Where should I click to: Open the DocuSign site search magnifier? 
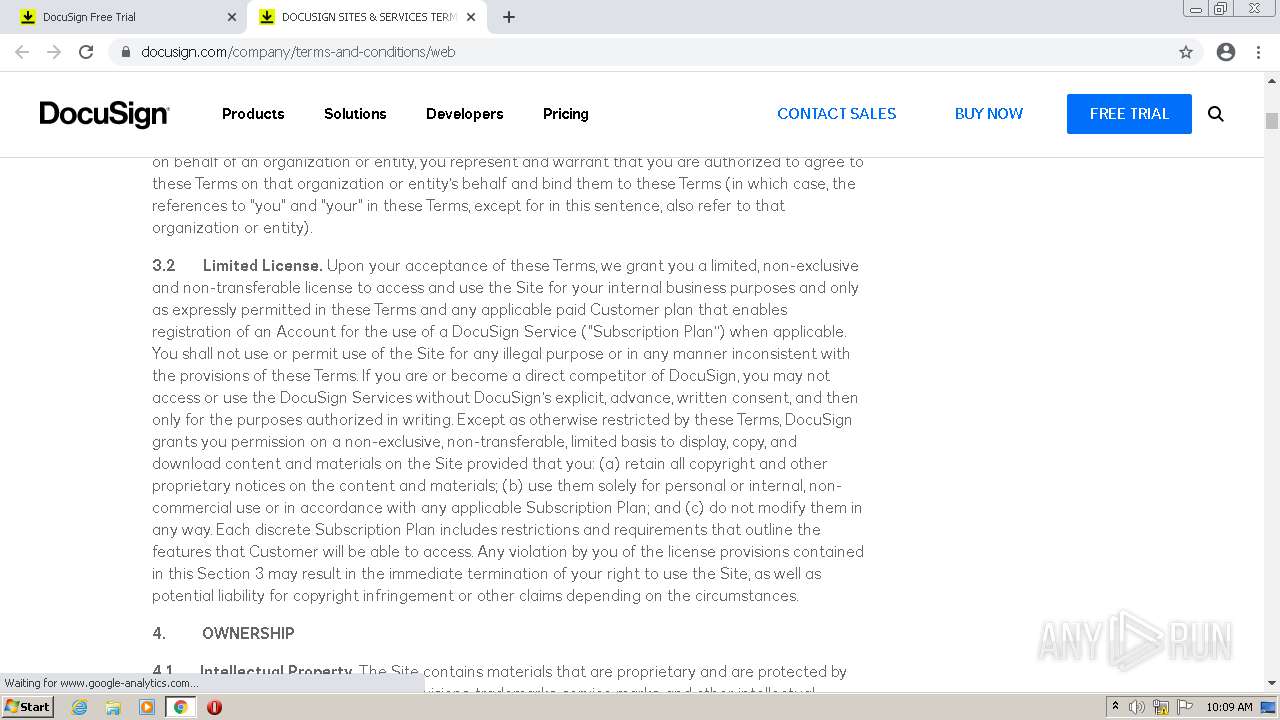pos(1216,114)
